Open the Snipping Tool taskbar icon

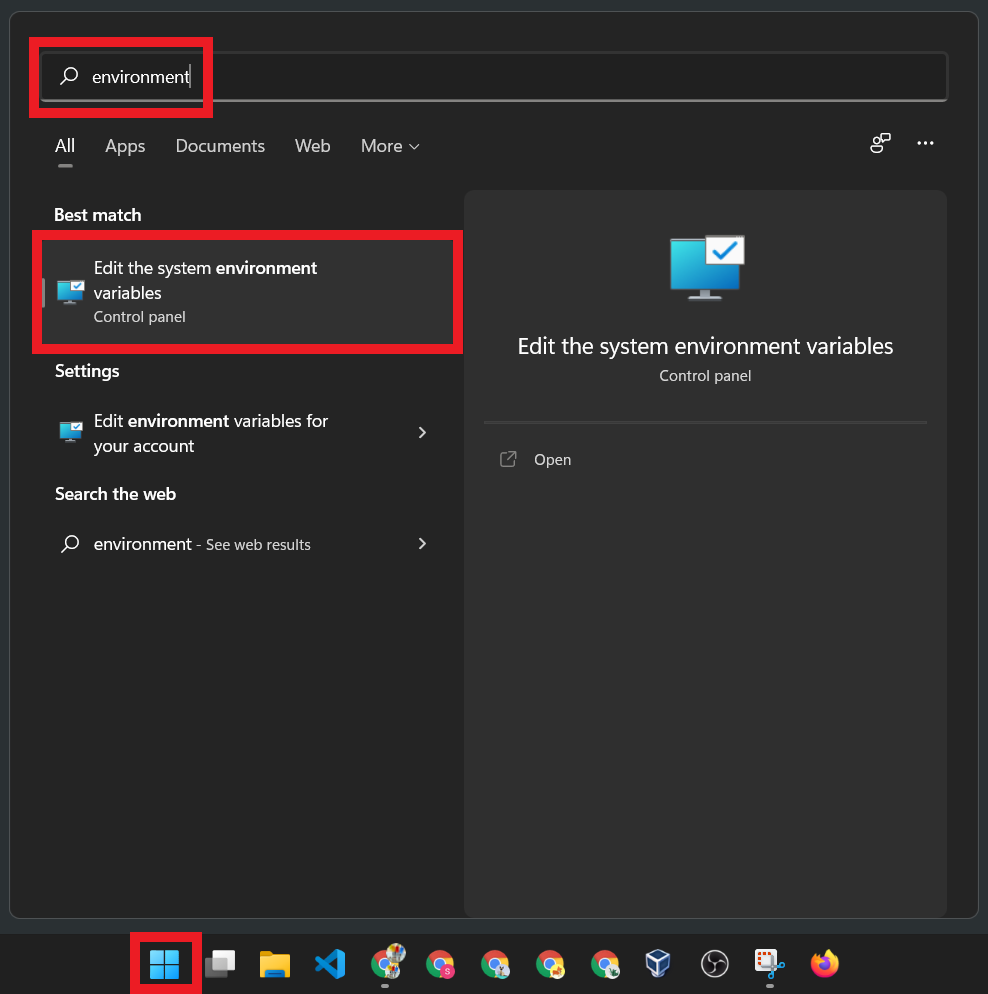[769, 964]
